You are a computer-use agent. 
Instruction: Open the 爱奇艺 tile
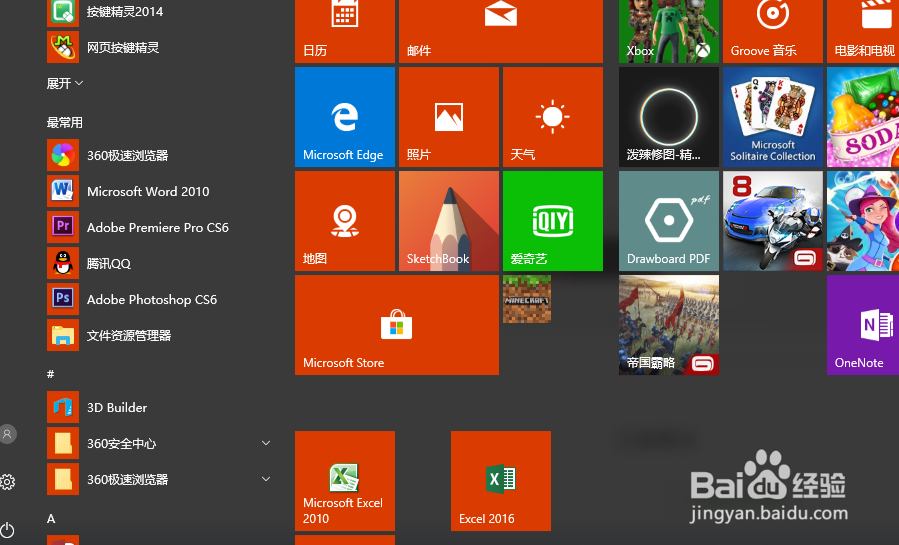[553, 221]
